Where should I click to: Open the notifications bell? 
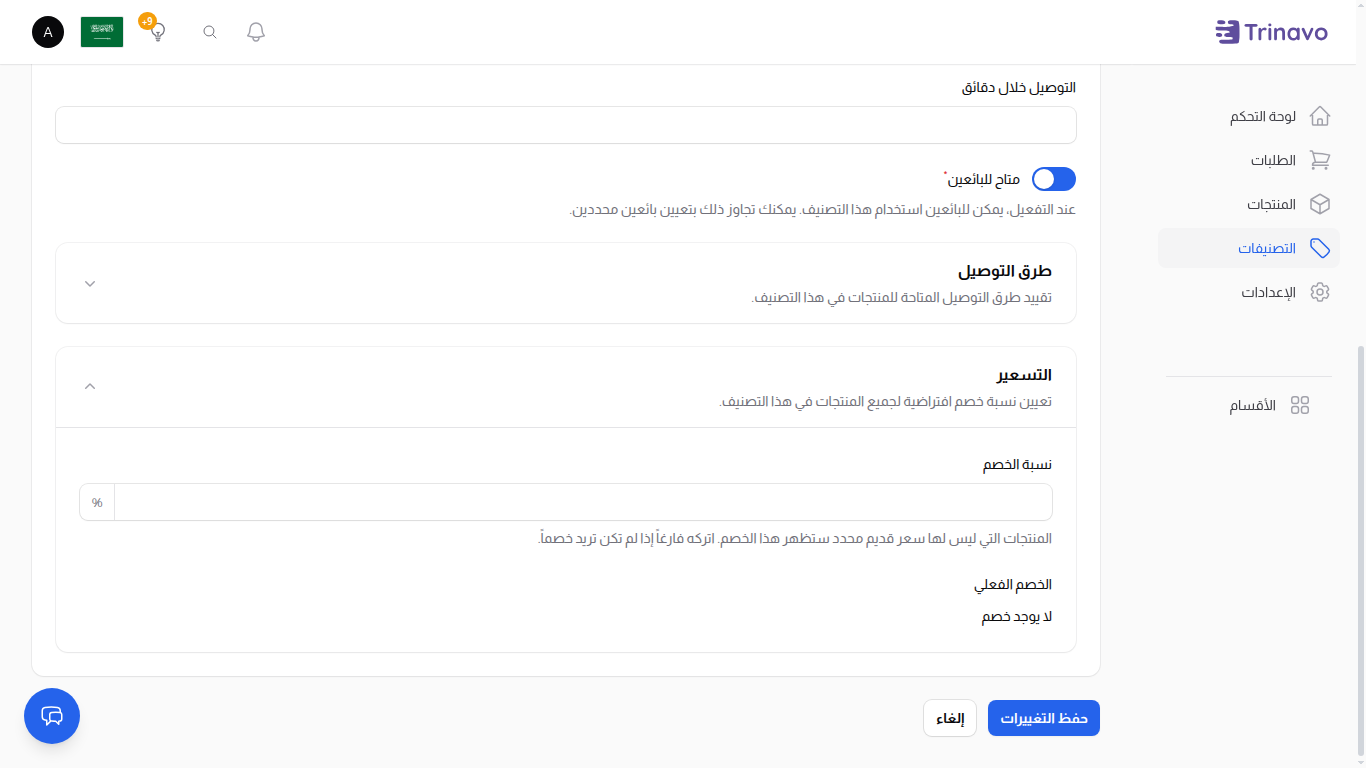point(255,31)
